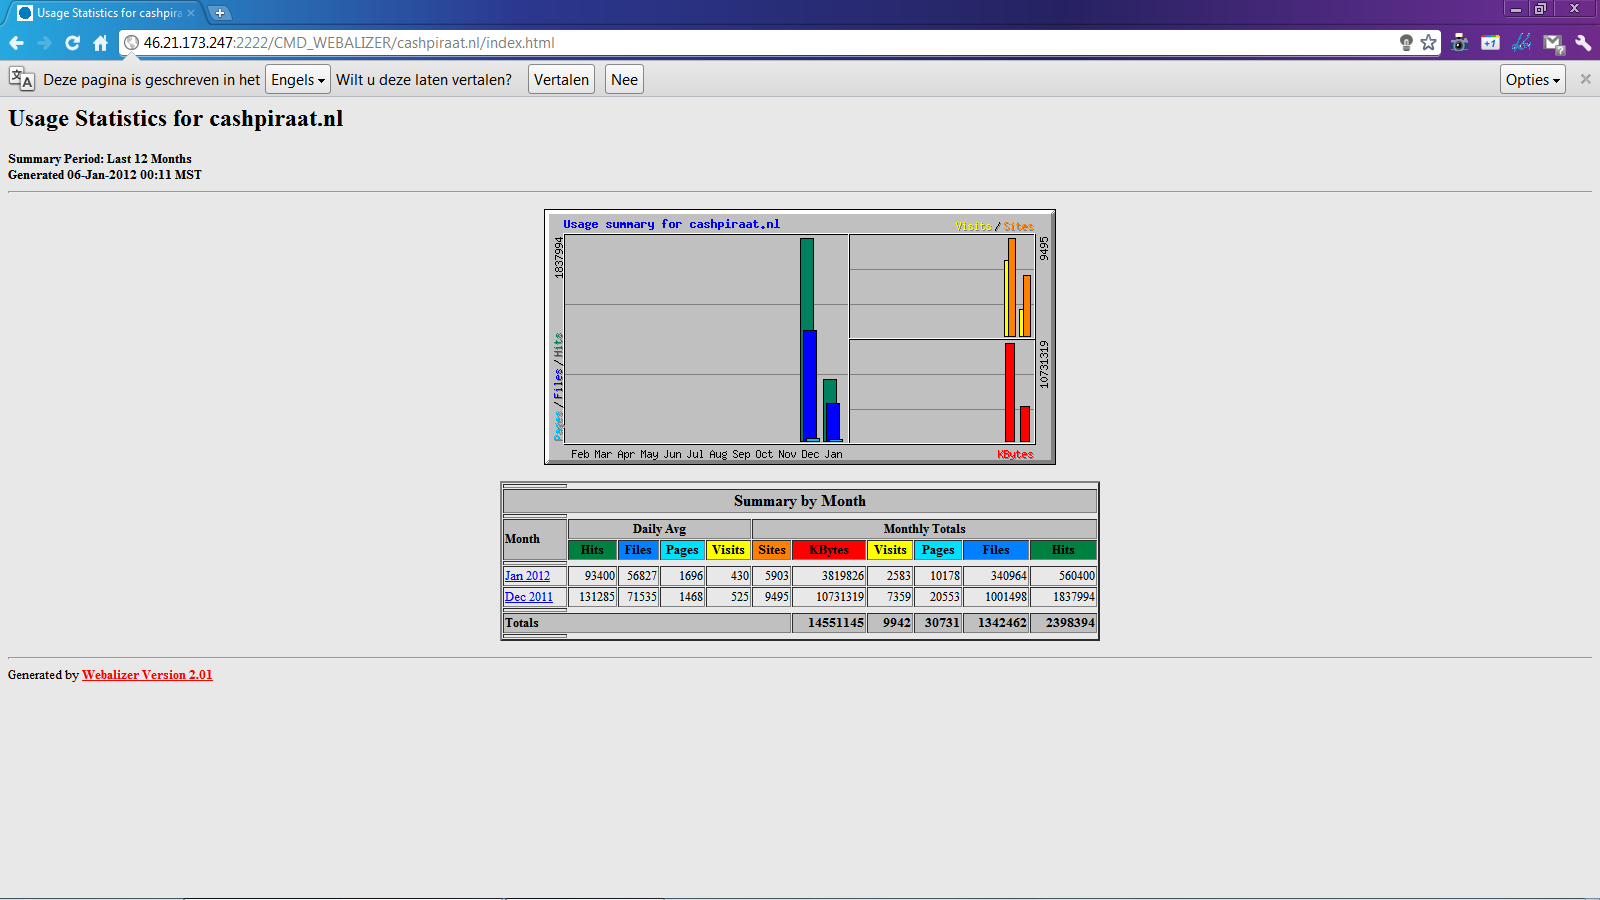Click the Jan 2012 KBytes value 3819826
Viewport: 1600px width, 900px height.
pyautogui.click(x=843, y=576)
